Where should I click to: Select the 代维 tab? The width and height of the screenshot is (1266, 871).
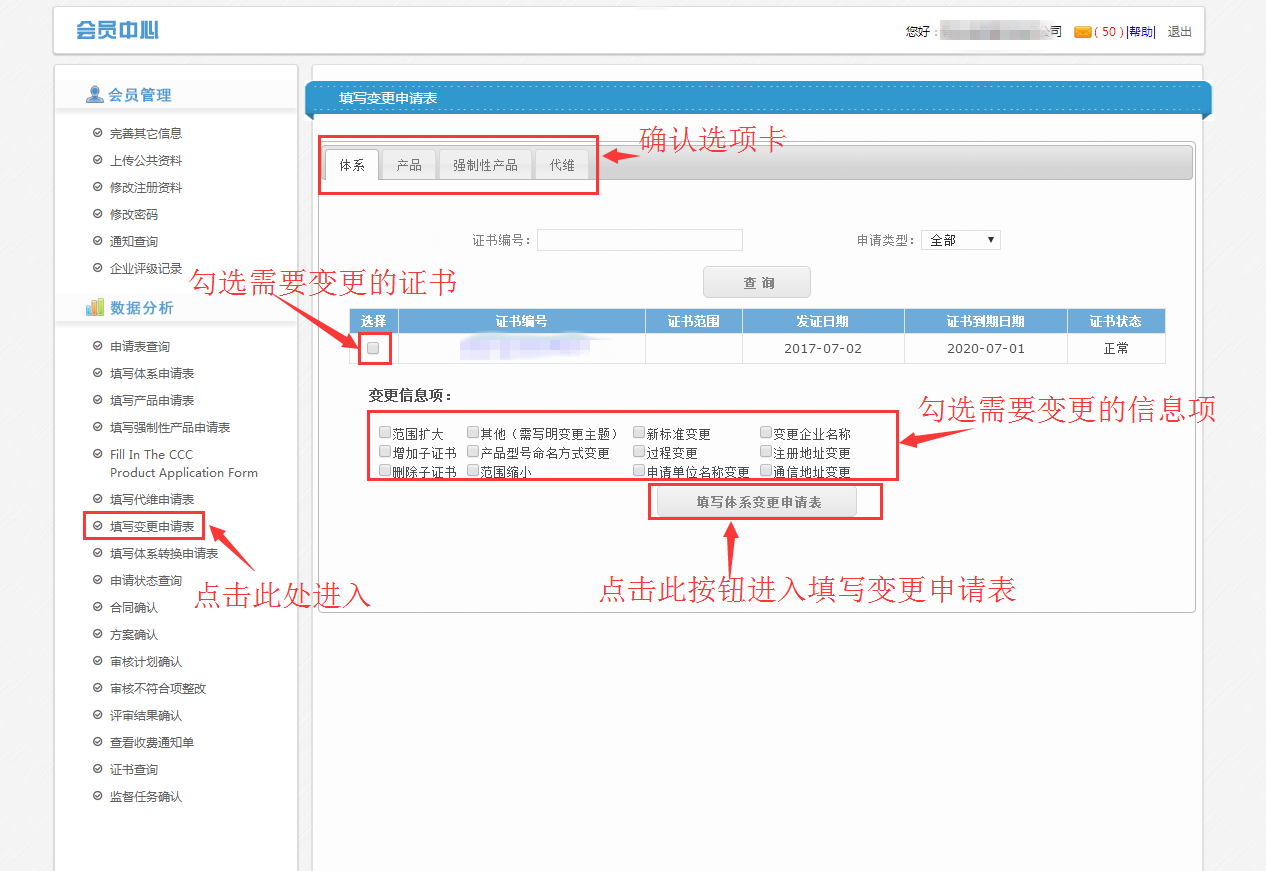pyautogui.click(x=562, y=165)
